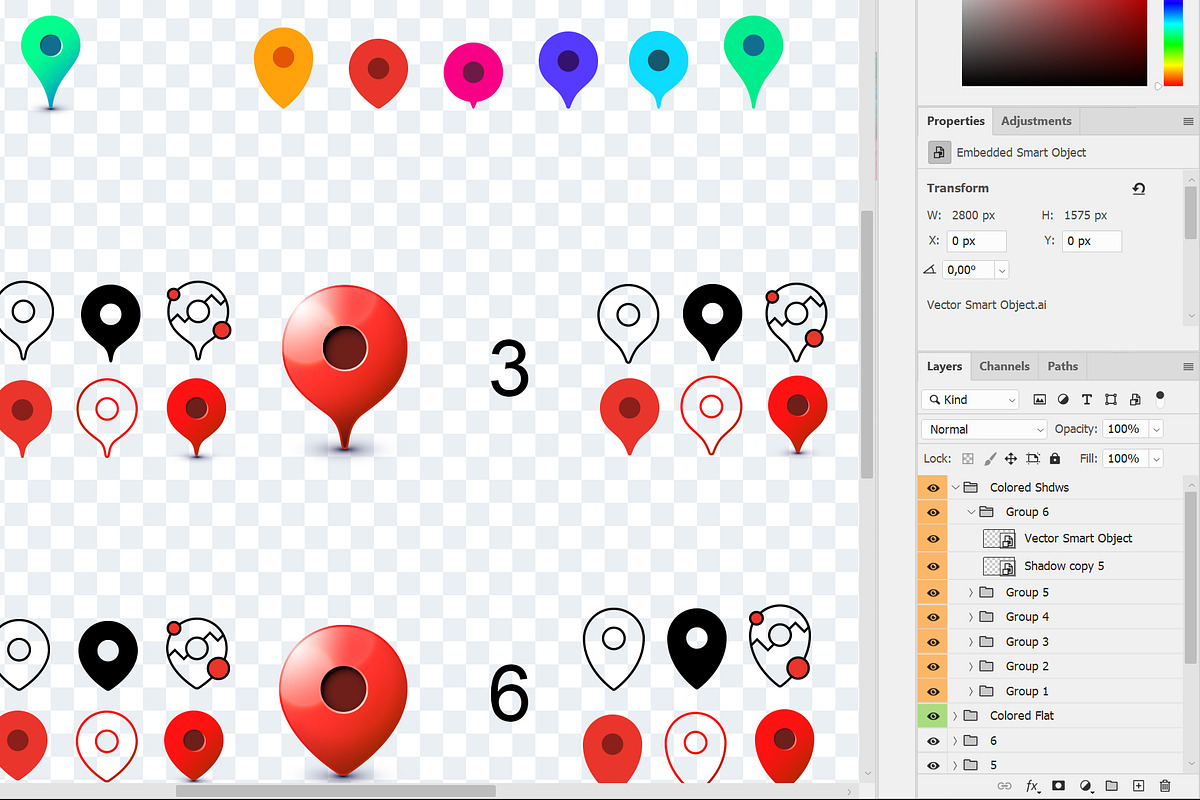Open the Normal blend mode dropdown
This screenshot has height=800, width=1200.
click(983, 429)
